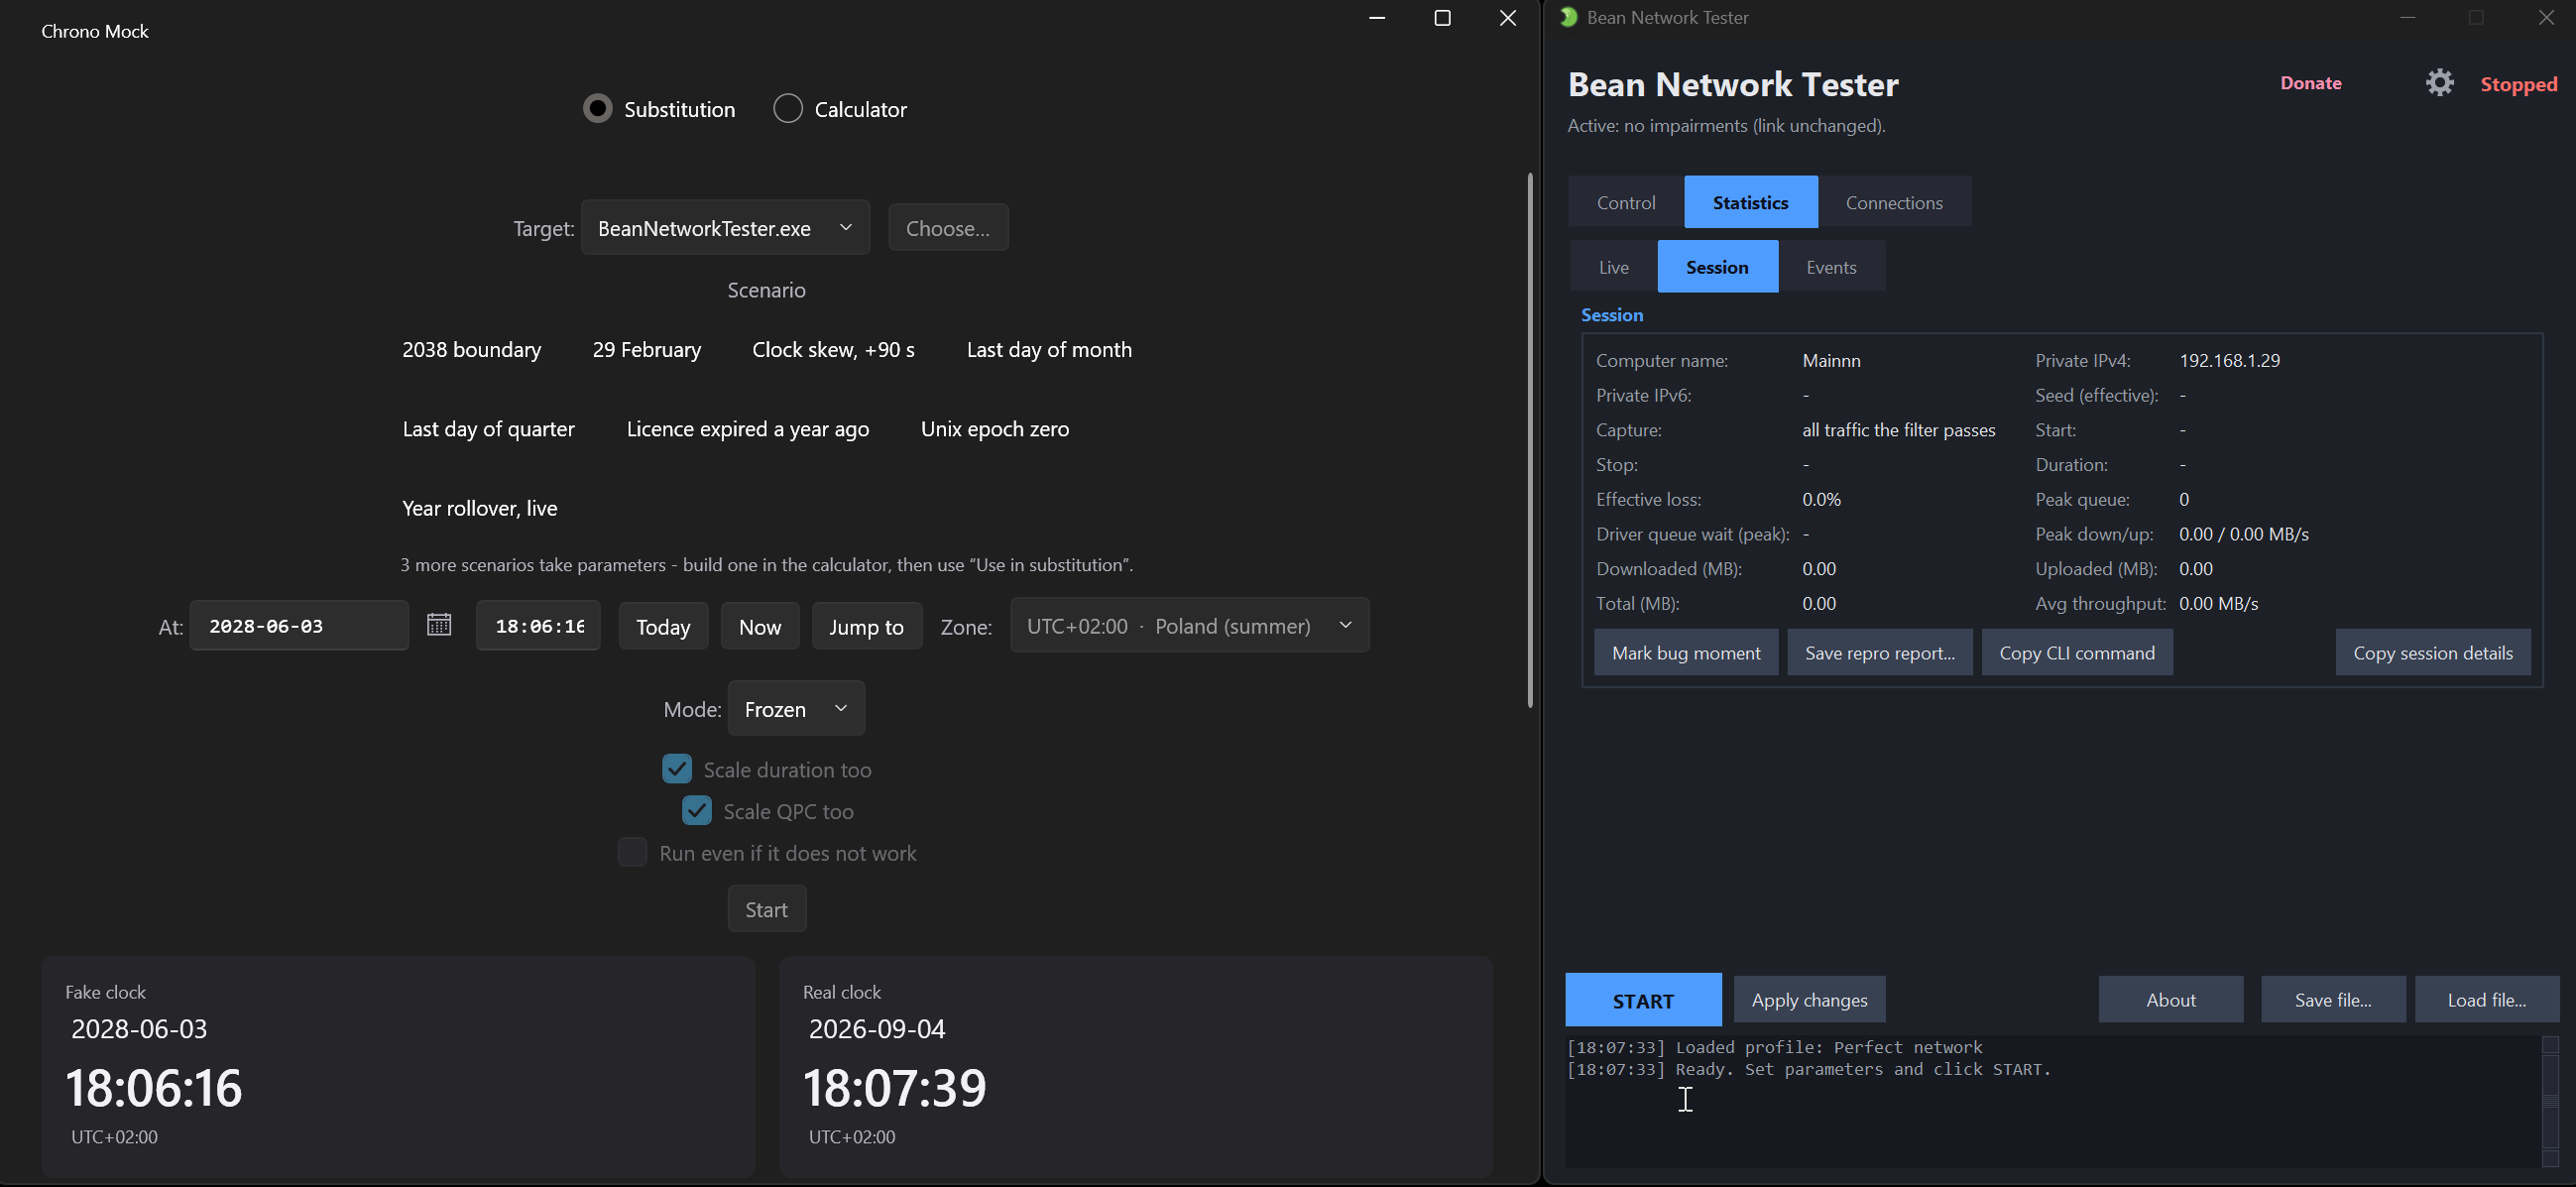Screen dimensions: 2576x1187
Task: Open the Session sub-tab
Action: pyautogui.click(x=1717, y=267)
